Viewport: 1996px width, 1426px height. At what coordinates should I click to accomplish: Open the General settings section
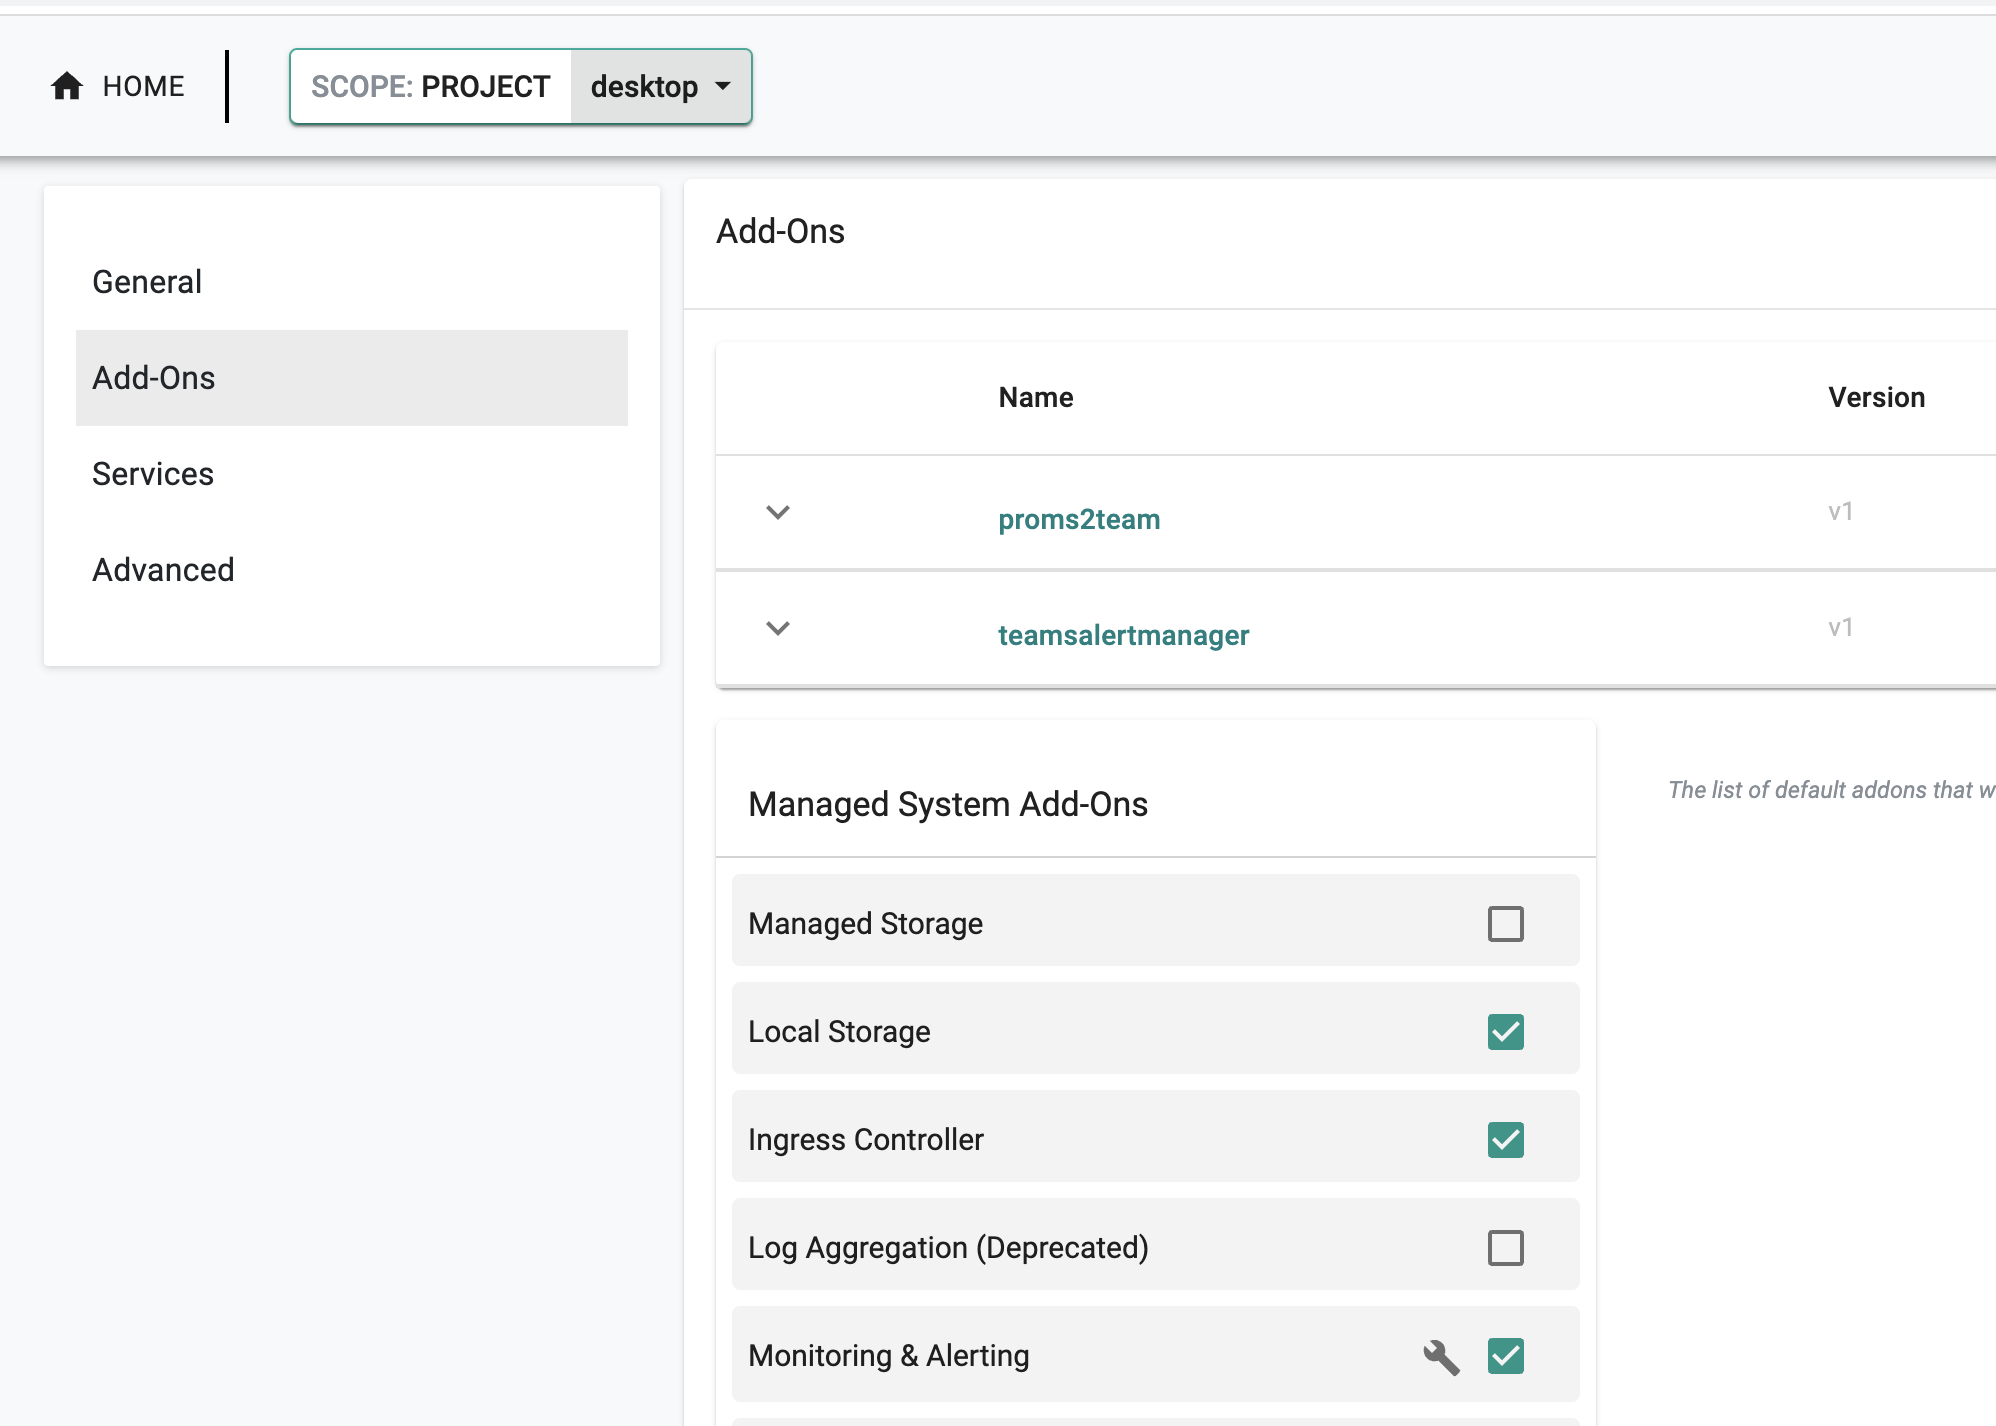click(x=352, y=282)
